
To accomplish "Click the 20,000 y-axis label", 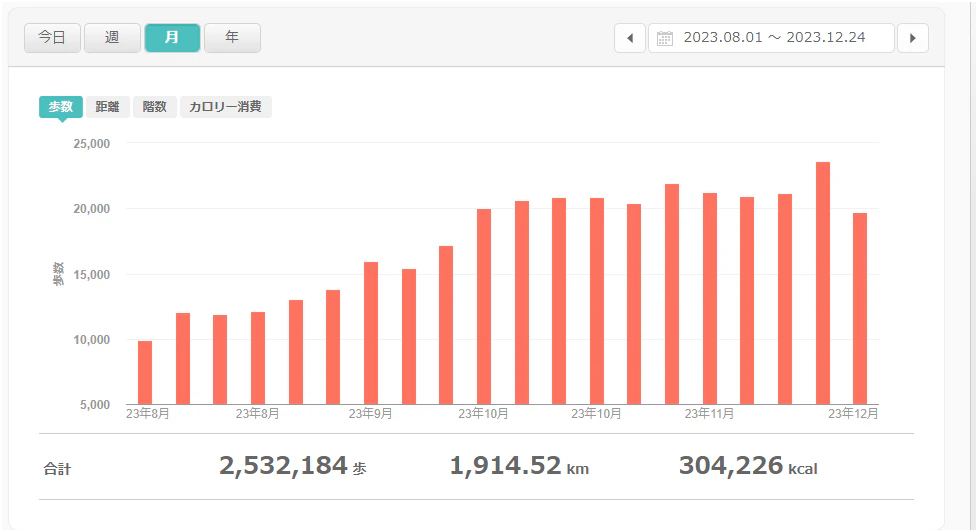I will (92, 209).
